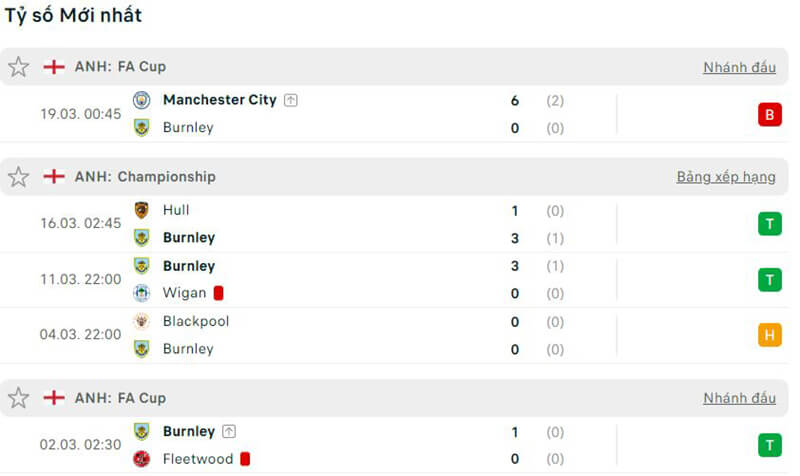
Task: Click the Fleetwood club crest icon
Action: [142, 459]
